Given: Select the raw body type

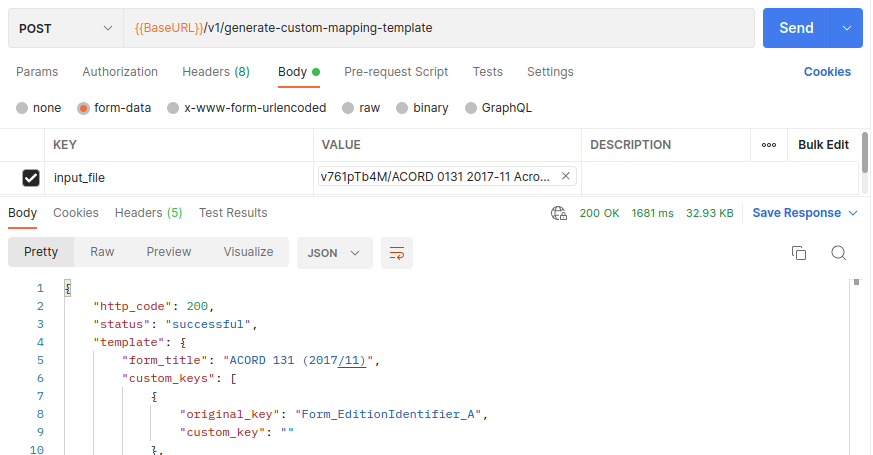Looking at the screenshot, I should tap(348, 108).
